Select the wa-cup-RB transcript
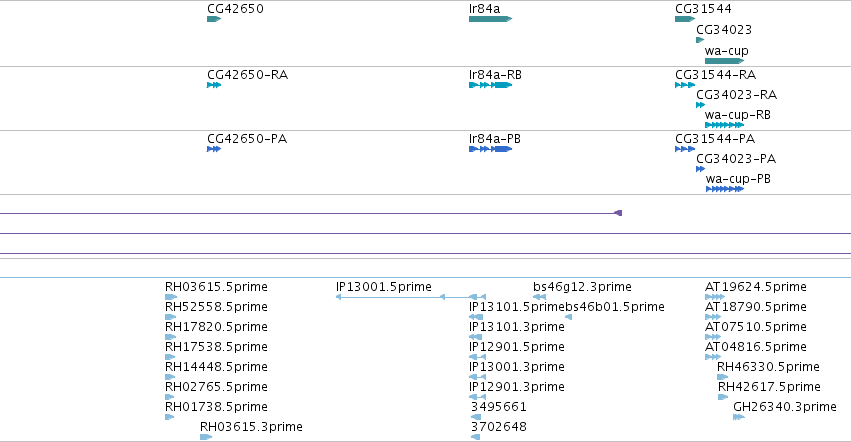The width and height of the screenshot is (851, 442). tap(738, 115)
